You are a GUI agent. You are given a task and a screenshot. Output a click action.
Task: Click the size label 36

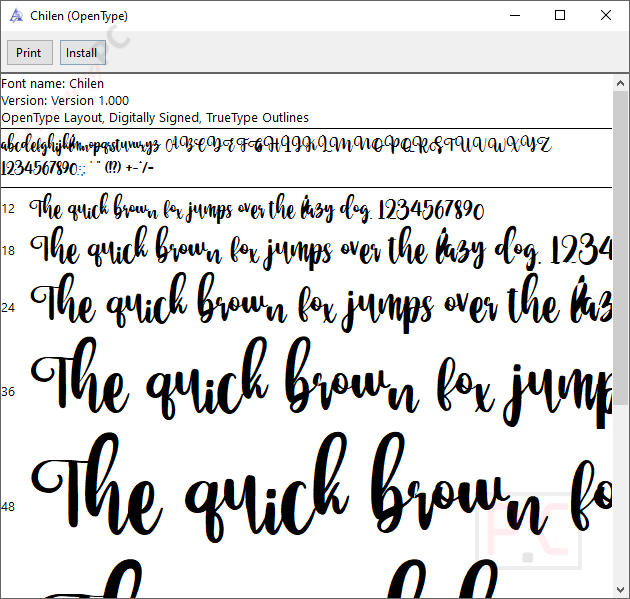point(8,392)
